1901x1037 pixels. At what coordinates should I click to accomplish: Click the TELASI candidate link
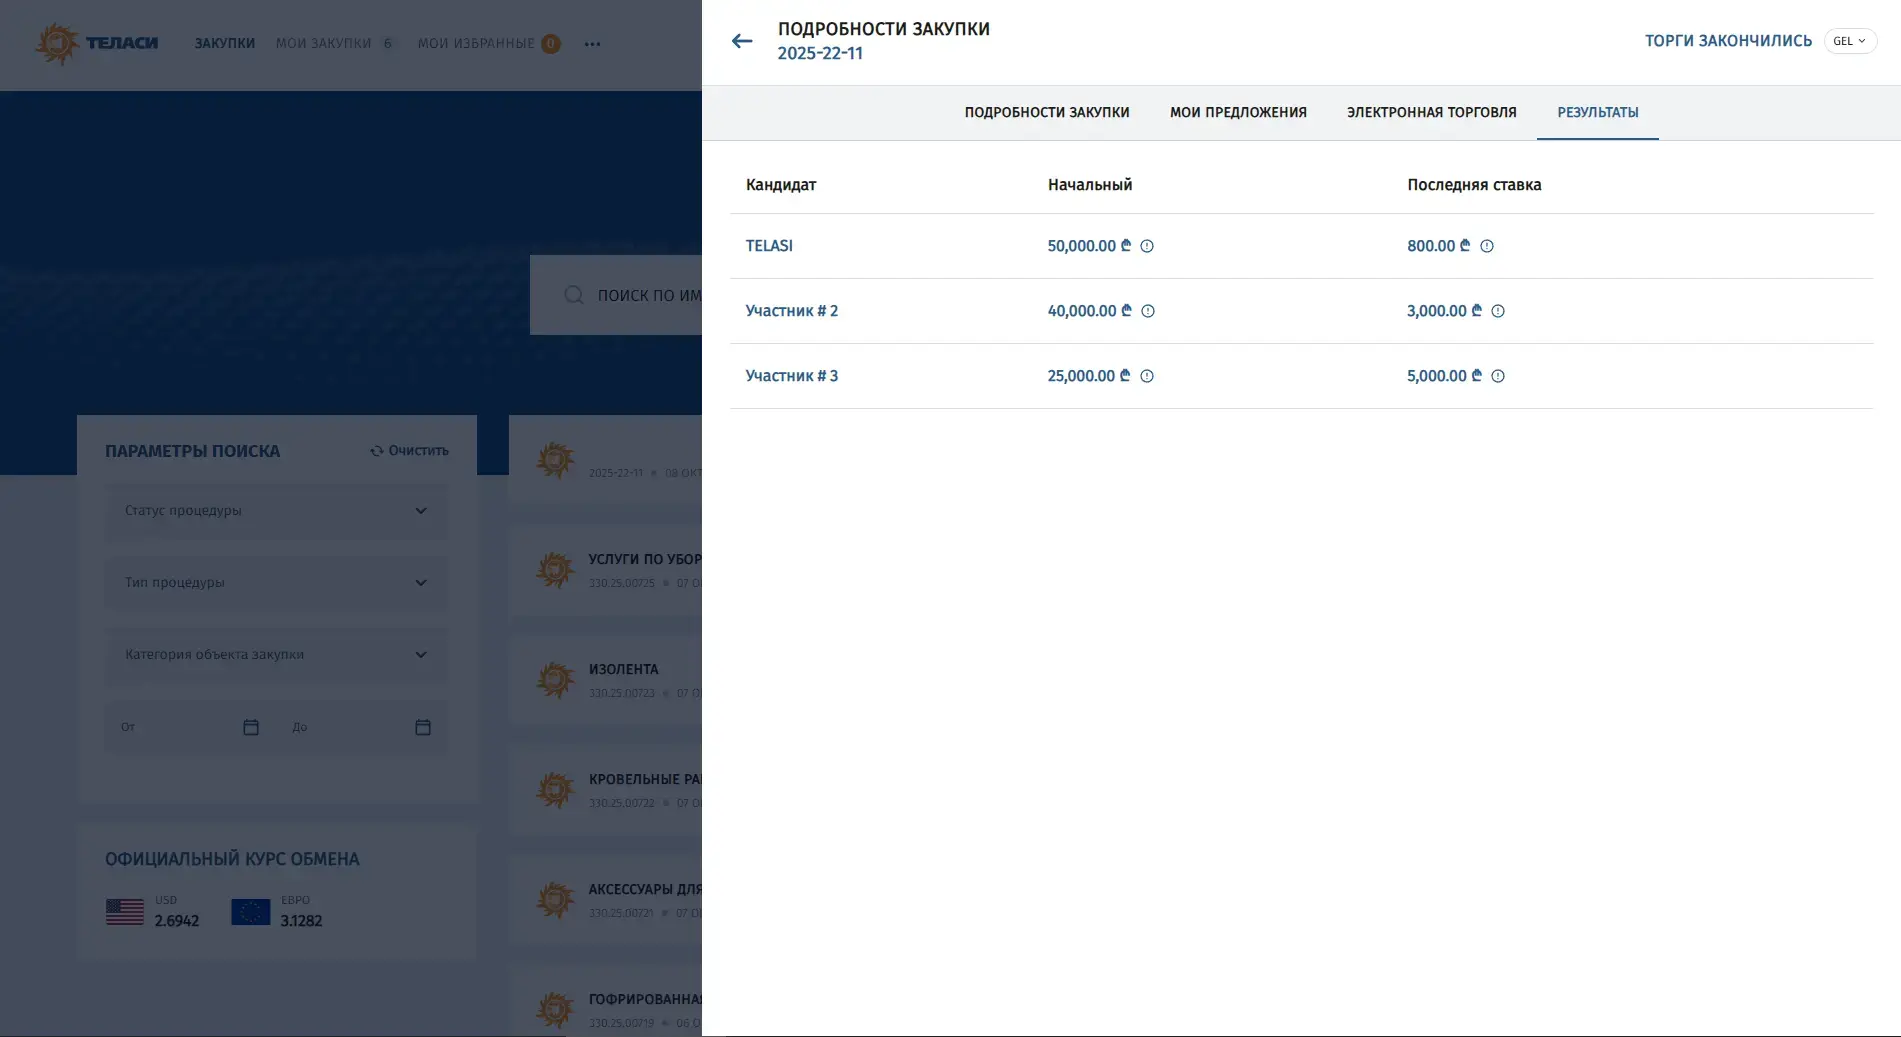769,246
